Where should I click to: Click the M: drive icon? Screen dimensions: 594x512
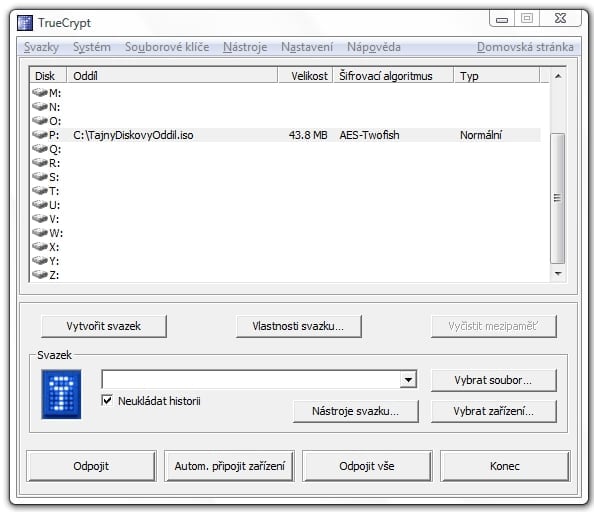coord(39,92)
